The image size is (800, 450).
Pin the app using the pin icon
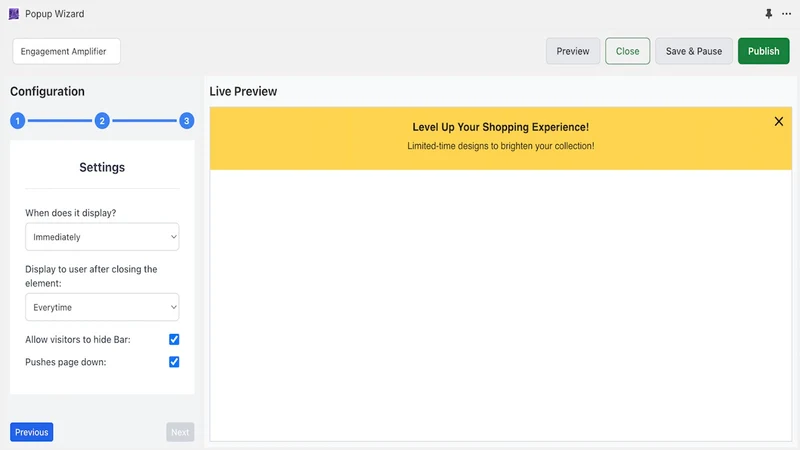pyautogui.click(x=768, y=14)
